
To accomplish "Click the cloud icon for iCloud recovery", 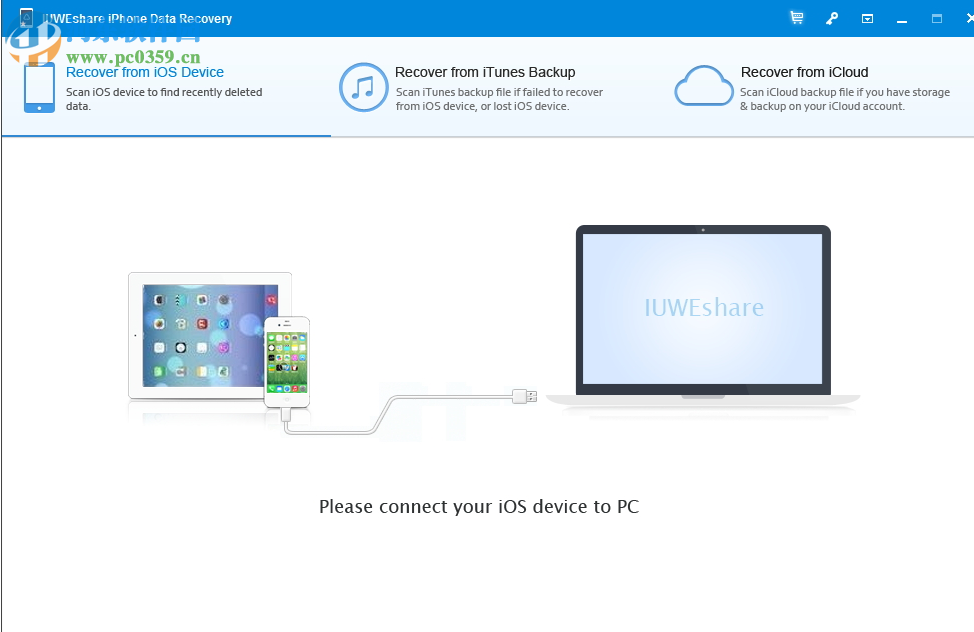I will [x=703, y=86].
